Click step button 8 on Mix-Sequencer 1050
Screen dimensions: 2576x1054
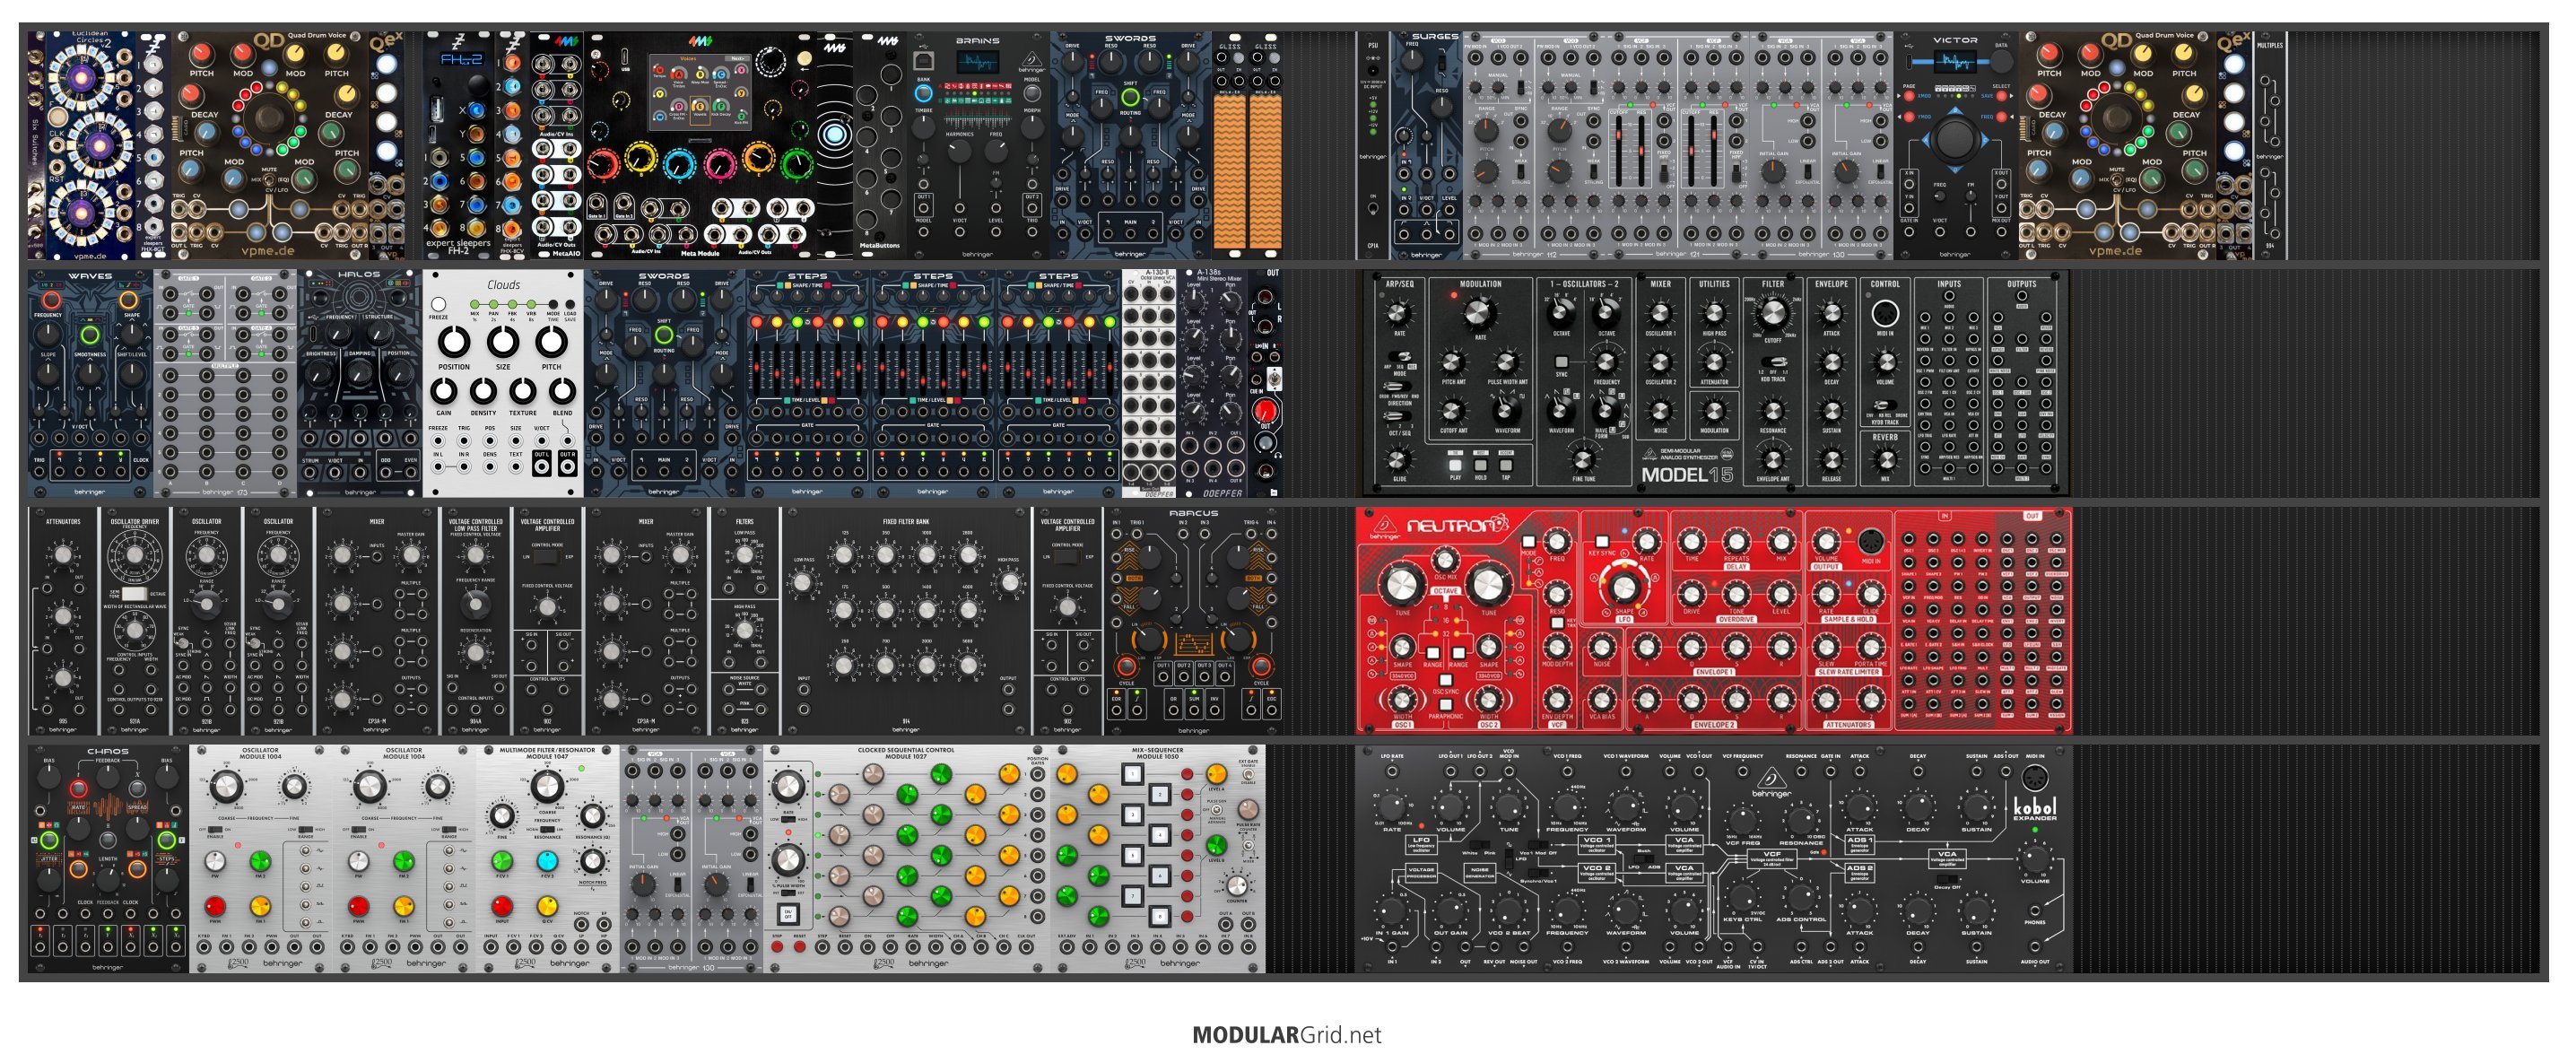1159,915
